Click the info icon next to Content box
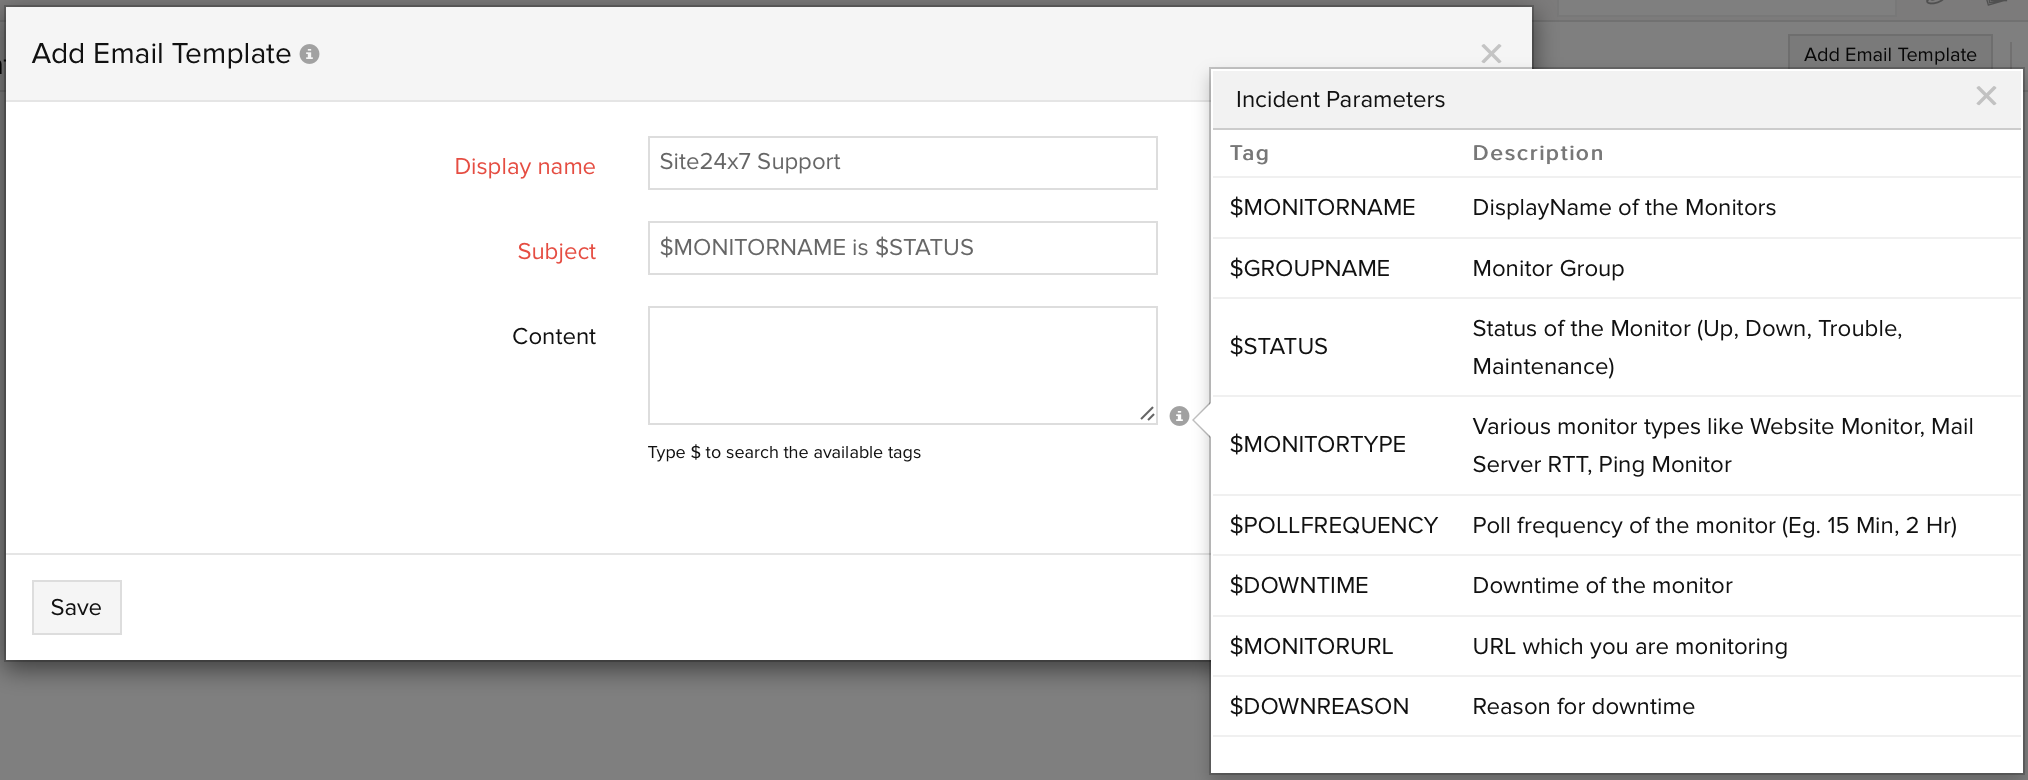The height and width of the screenshot is (780, 2028). pyautogui.click(x=1179, y=416)
